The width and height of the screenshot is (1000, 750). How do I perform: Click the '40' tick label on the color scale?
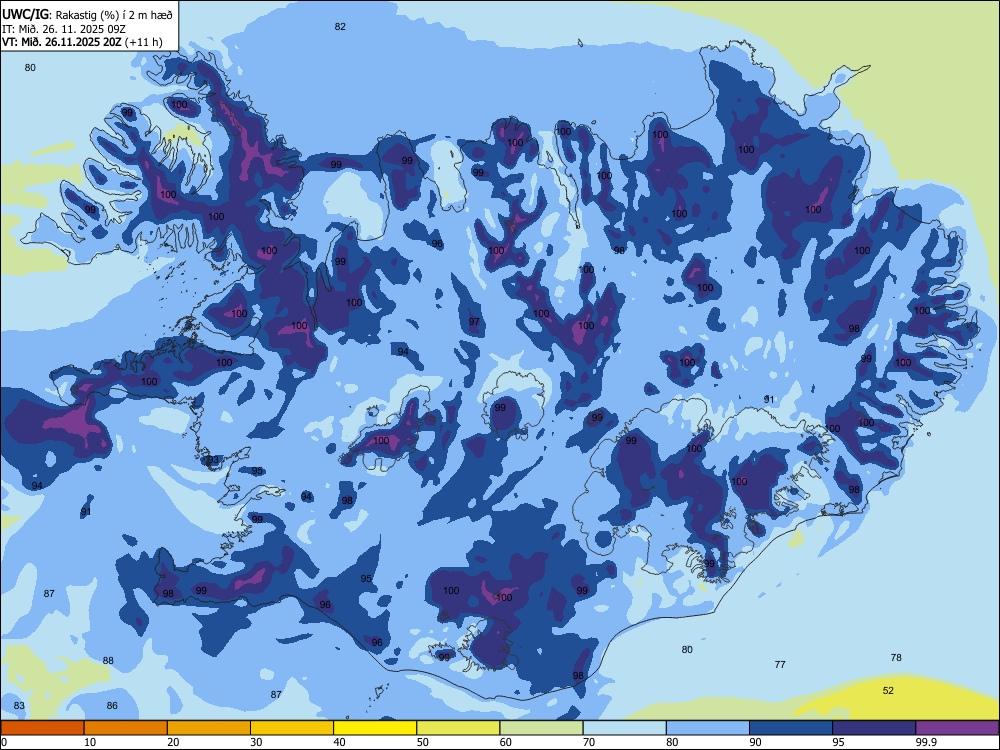click(x=339, y=742)
